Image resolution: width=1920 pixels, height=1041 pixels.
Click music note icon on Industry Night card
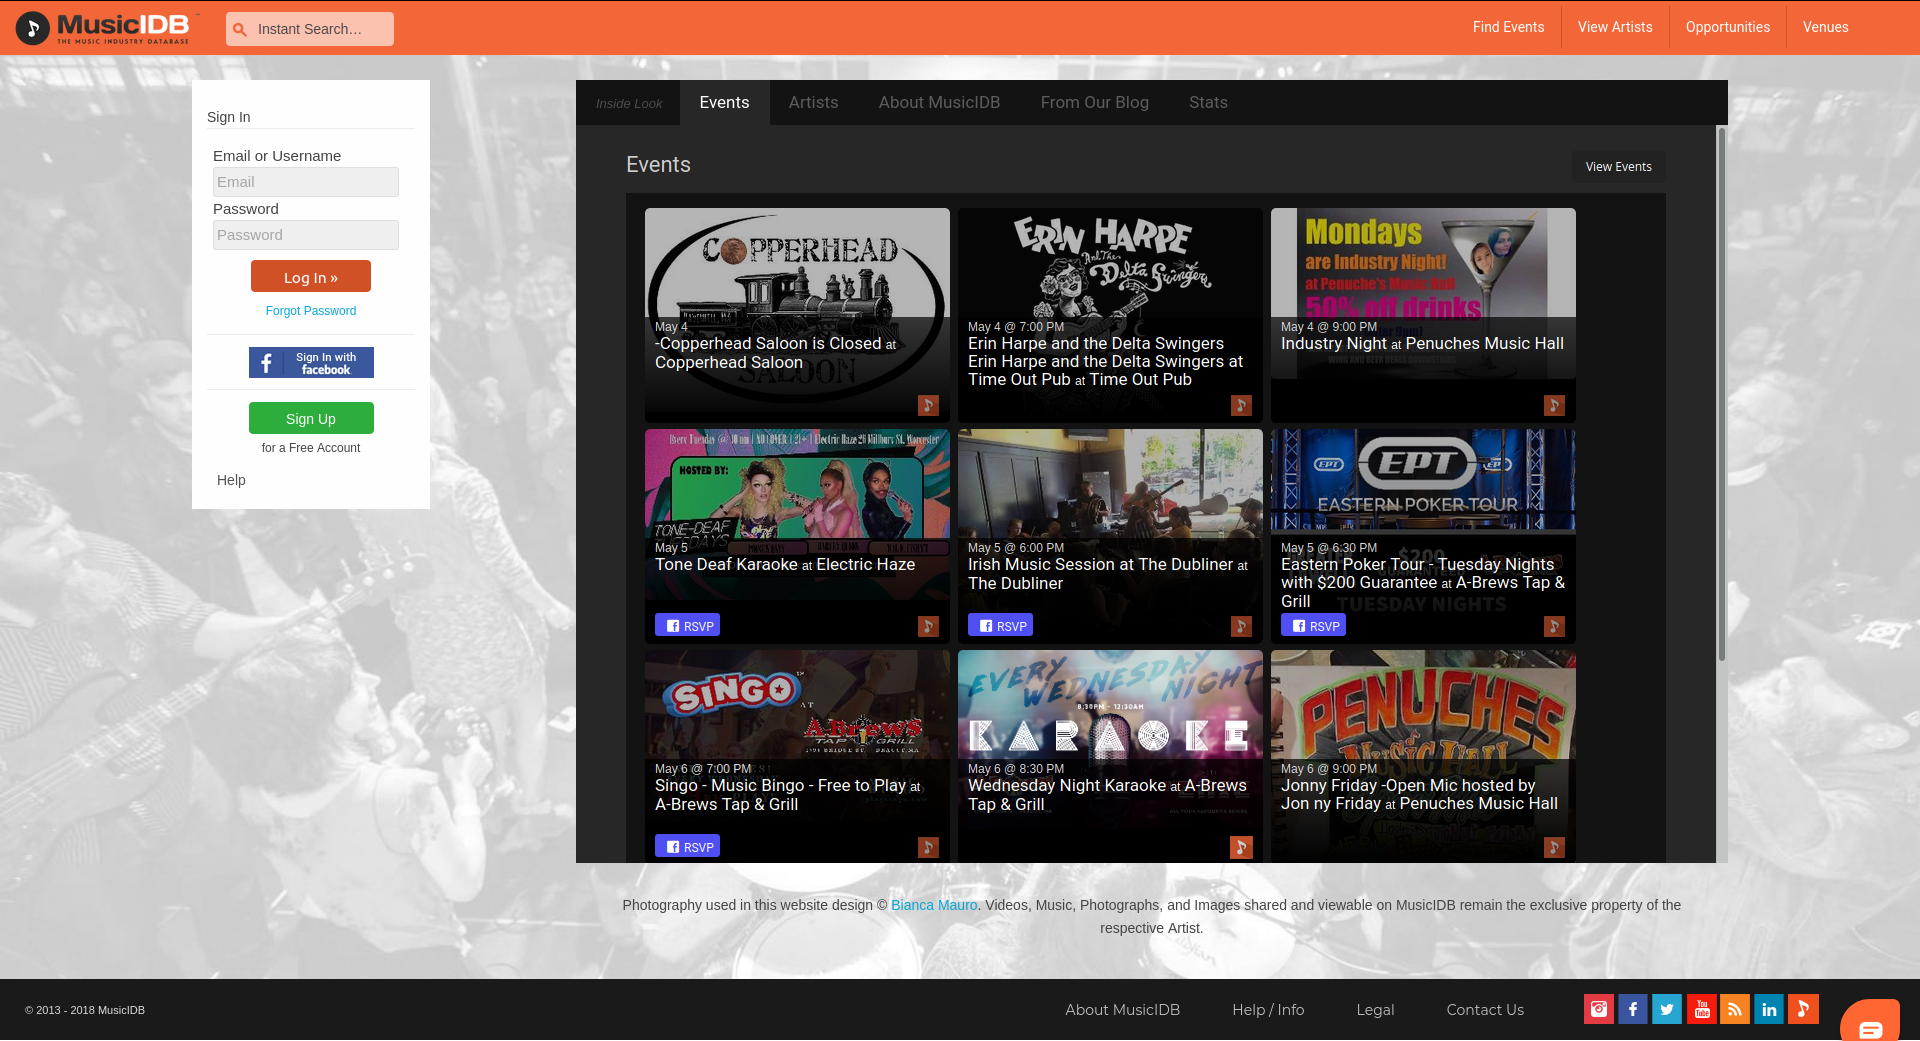click(x=1554, y=405)
